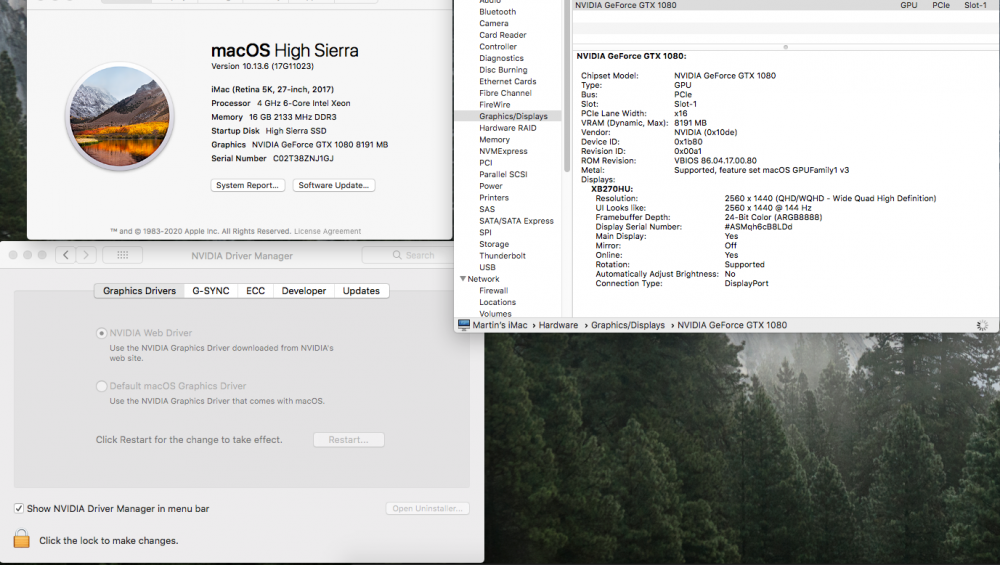Select Hardware RAID in the sidebar

tap(508, 128)
